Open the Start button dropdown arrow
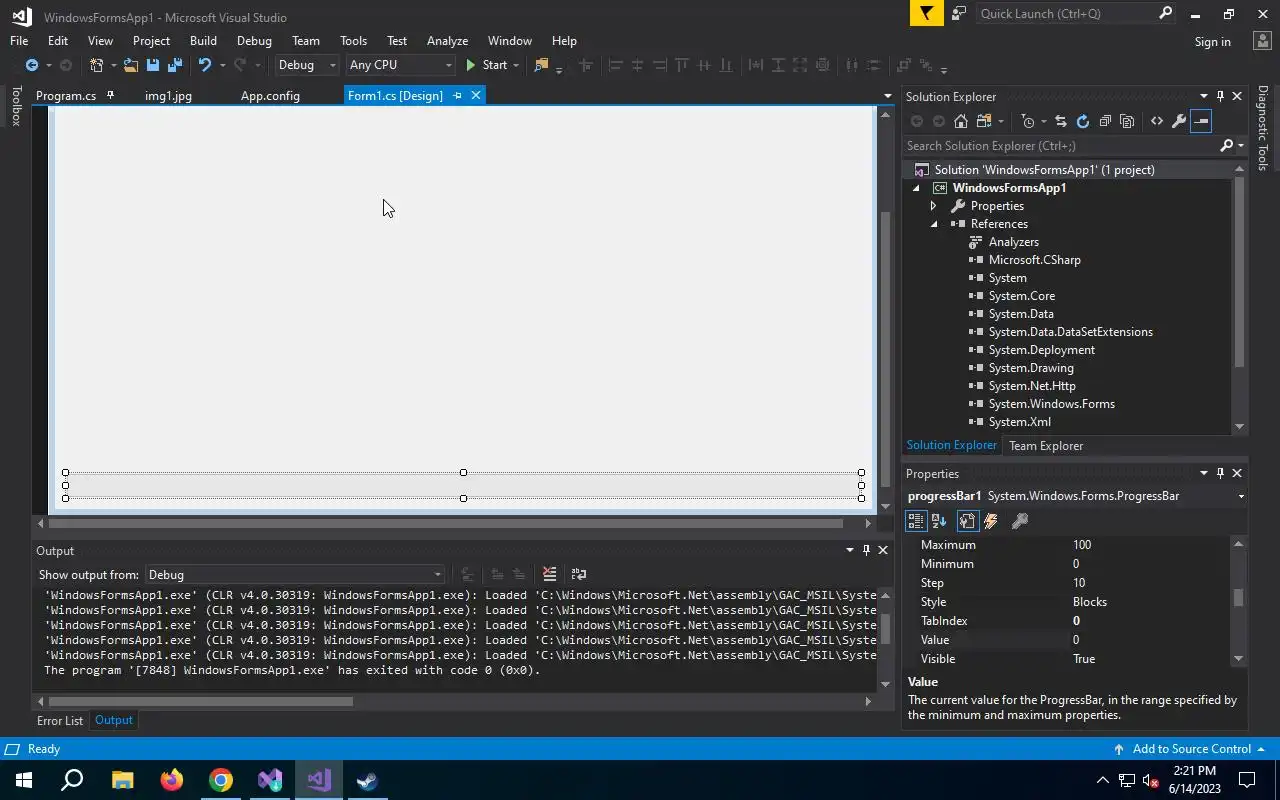This screenshot has height=800, width=1280. [x=516, y=65]
